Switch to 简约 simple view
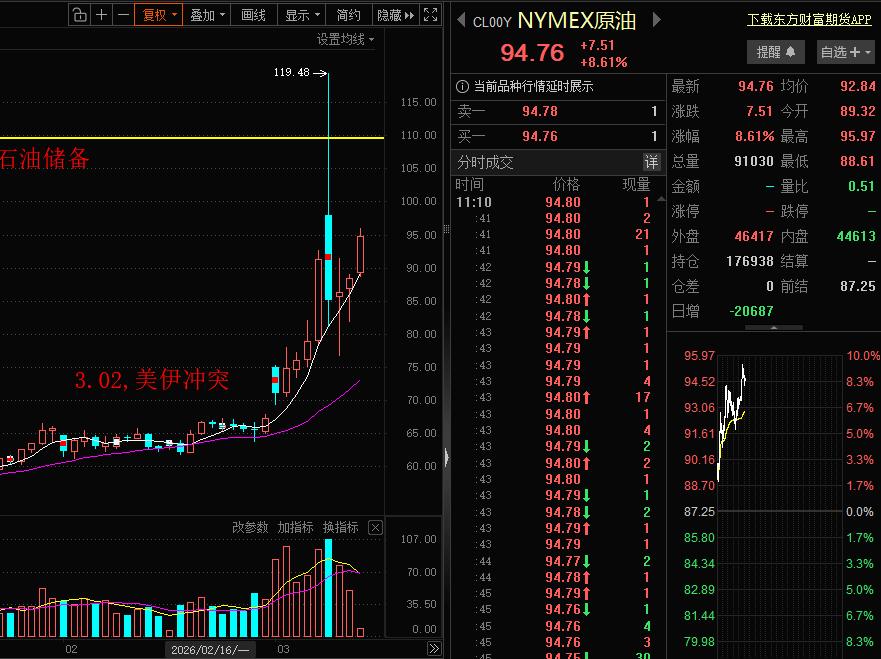This screenshot has height=659, width=881. [x=348, y=15]
